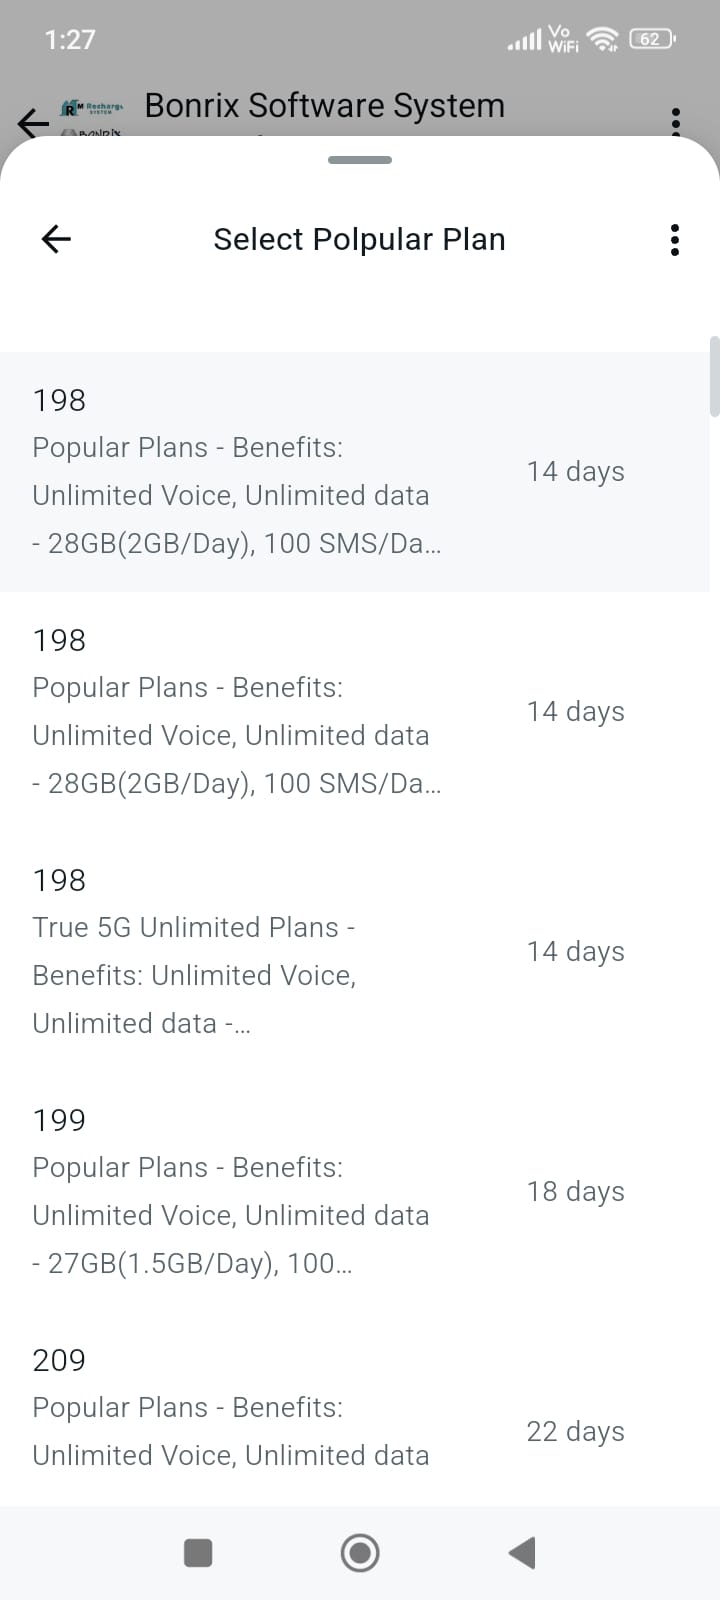Tap the dimmed top-bar back arrow
Image resolution: width=720 pixels, height=1600 pixels.
[32, 123]
